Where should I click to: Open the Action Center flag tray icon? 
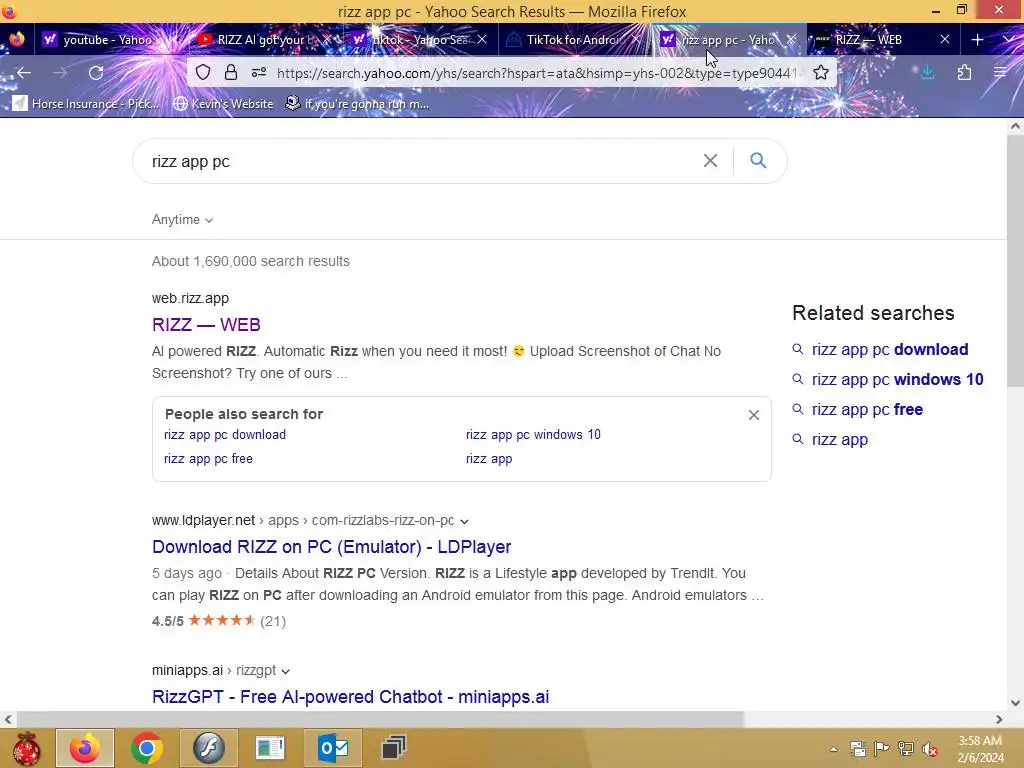point(882,749)
